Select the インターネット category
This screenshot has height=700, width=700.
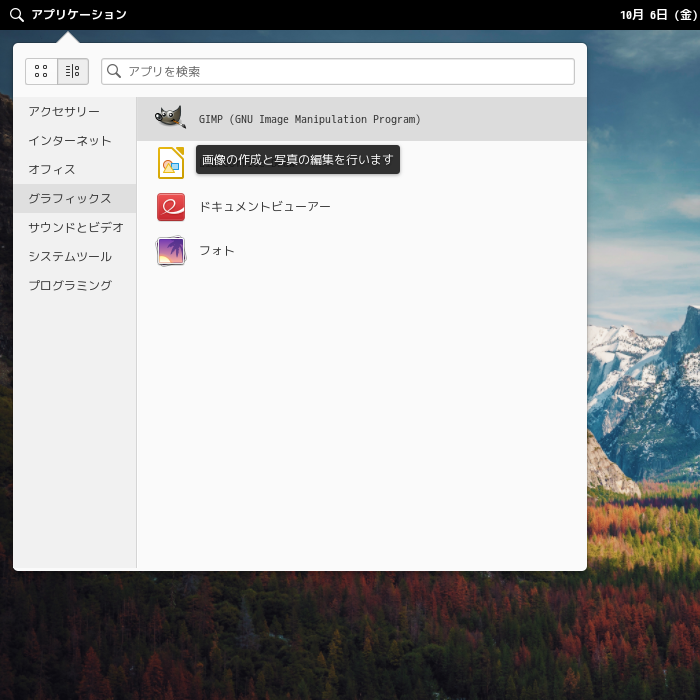(x=75, y=141)
